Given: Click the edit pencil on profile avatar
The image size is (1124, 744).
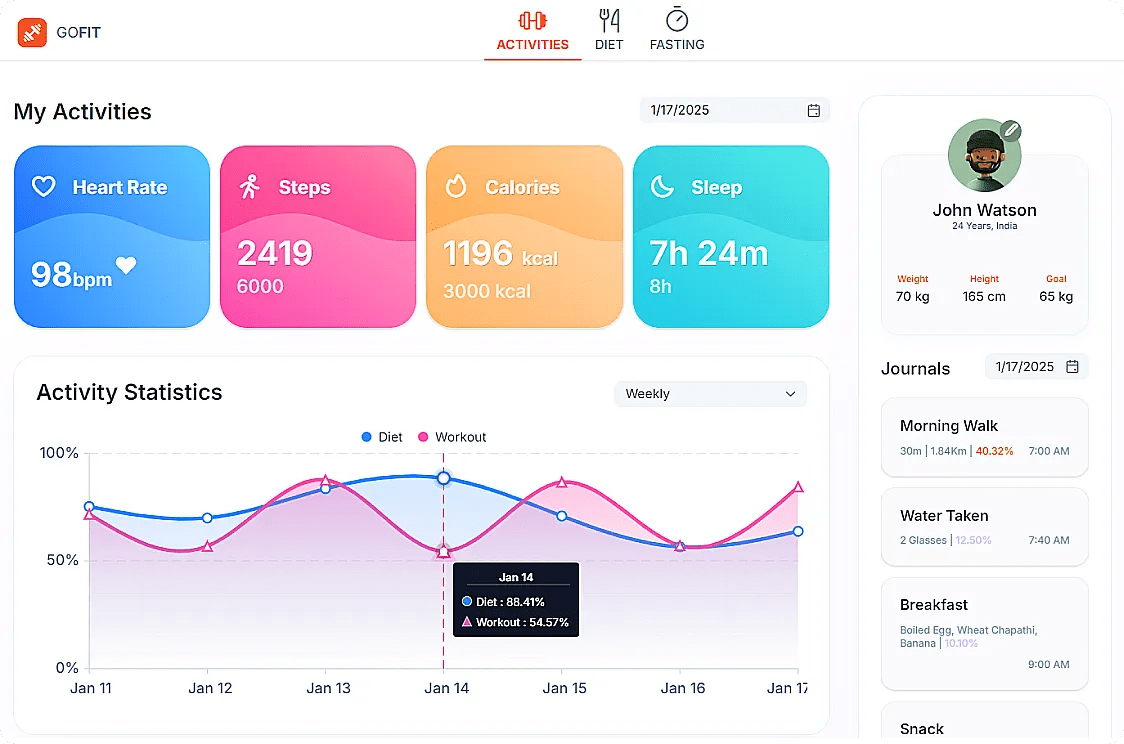Looking at the screenshot, I should [x=1011, y=130].
